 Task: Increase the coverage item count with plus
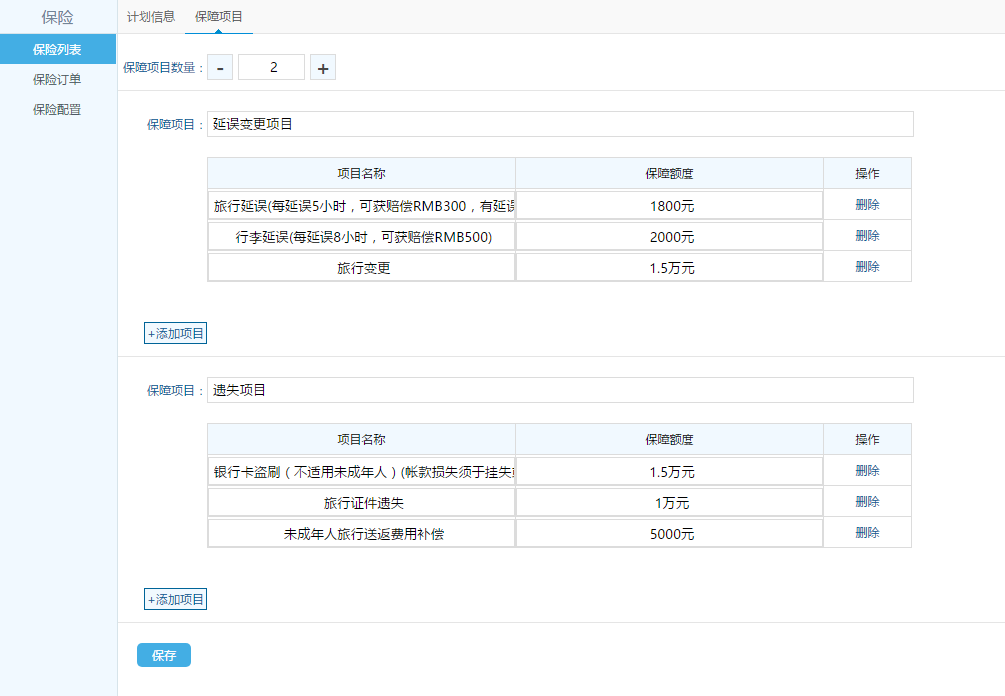click(322, 68)
